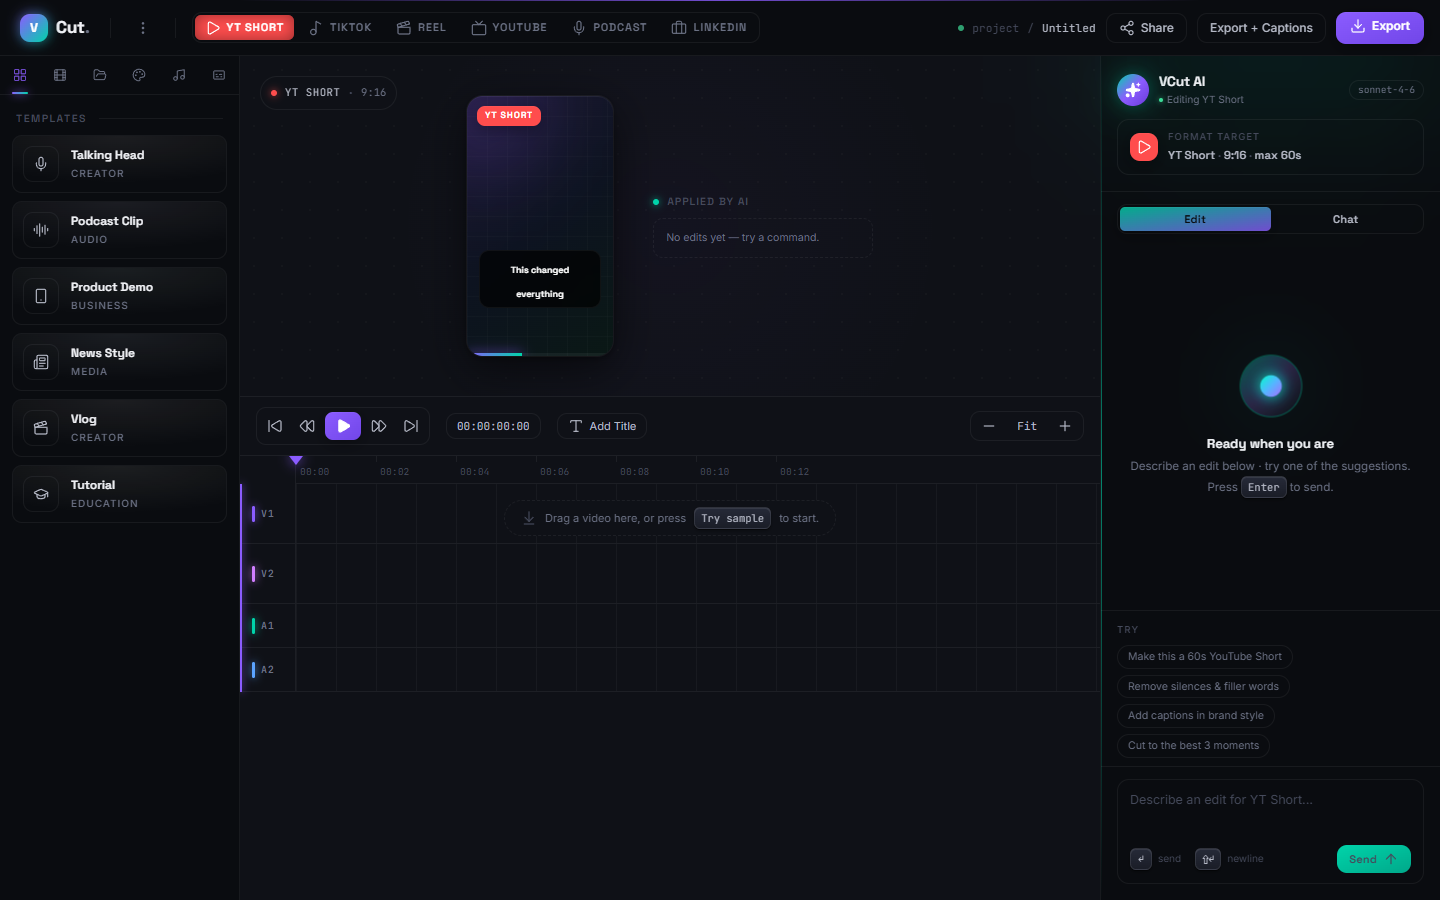Click the purple Export button
Screen dimensions: 1440x900
click(1380, 27)
